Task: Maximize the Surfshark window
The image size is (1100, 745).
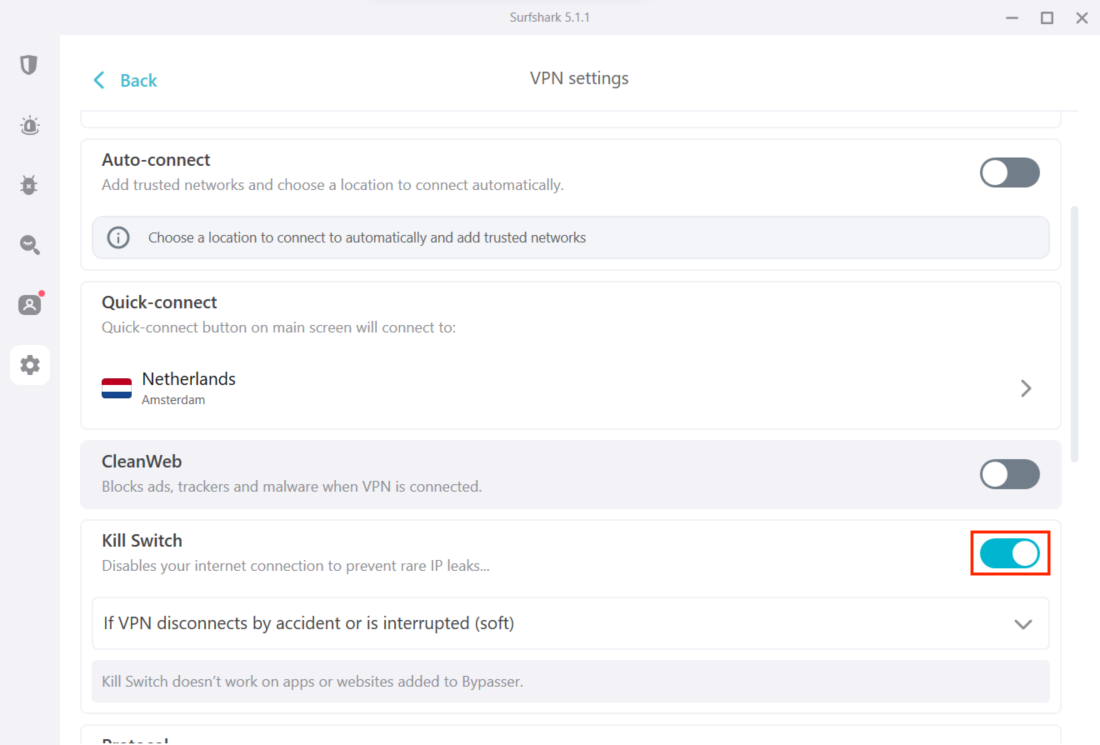Action: coord(1047,18)
